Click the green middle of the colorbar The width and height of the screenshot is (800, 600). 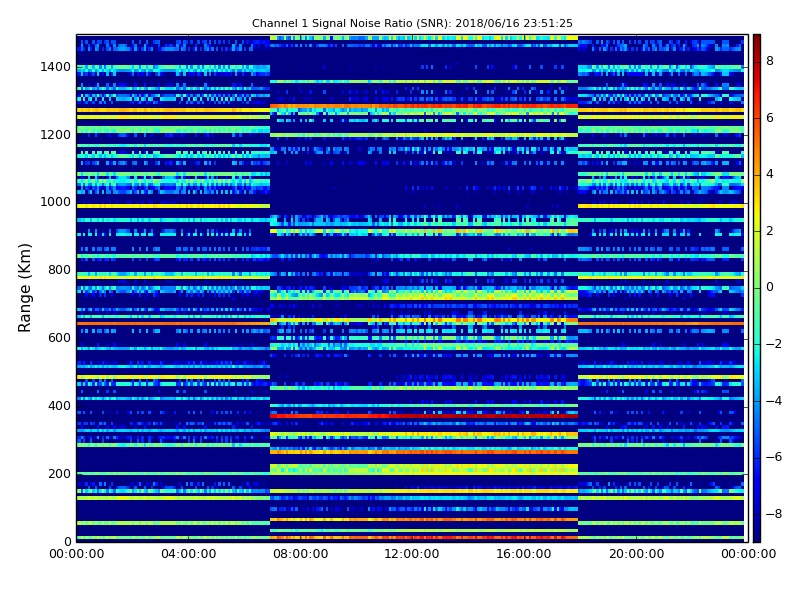coord(757,287)
